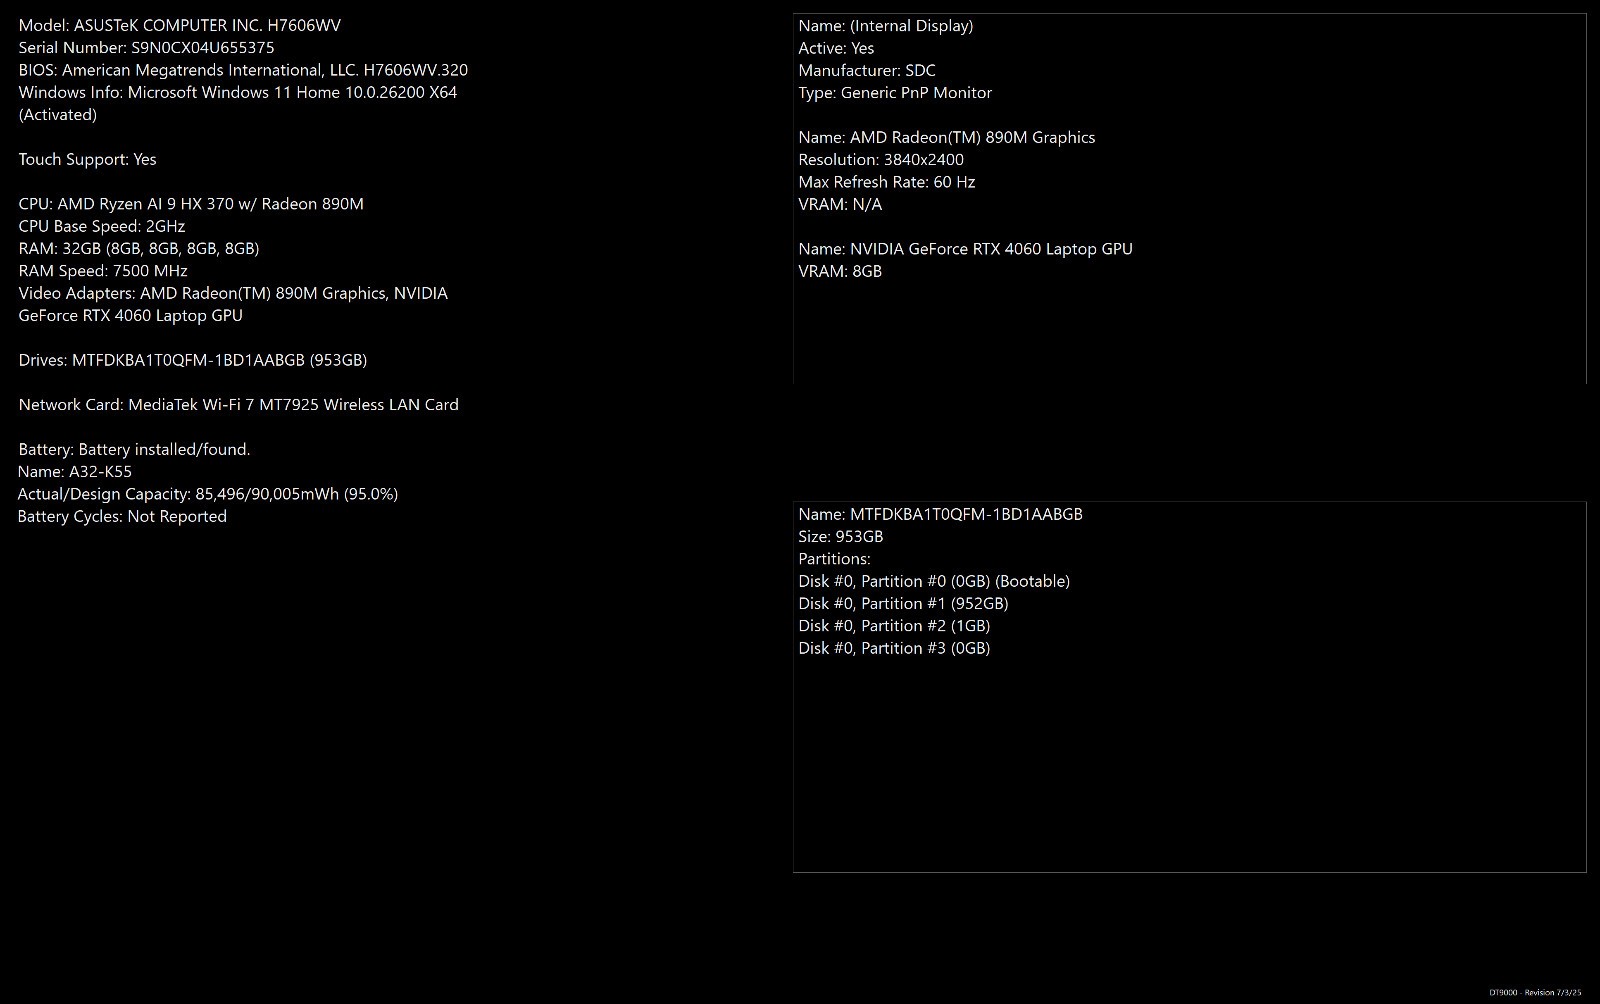Click Disk #0, Partition #1 (952GB) entry

pyautogui.click(x=903, y=604)
